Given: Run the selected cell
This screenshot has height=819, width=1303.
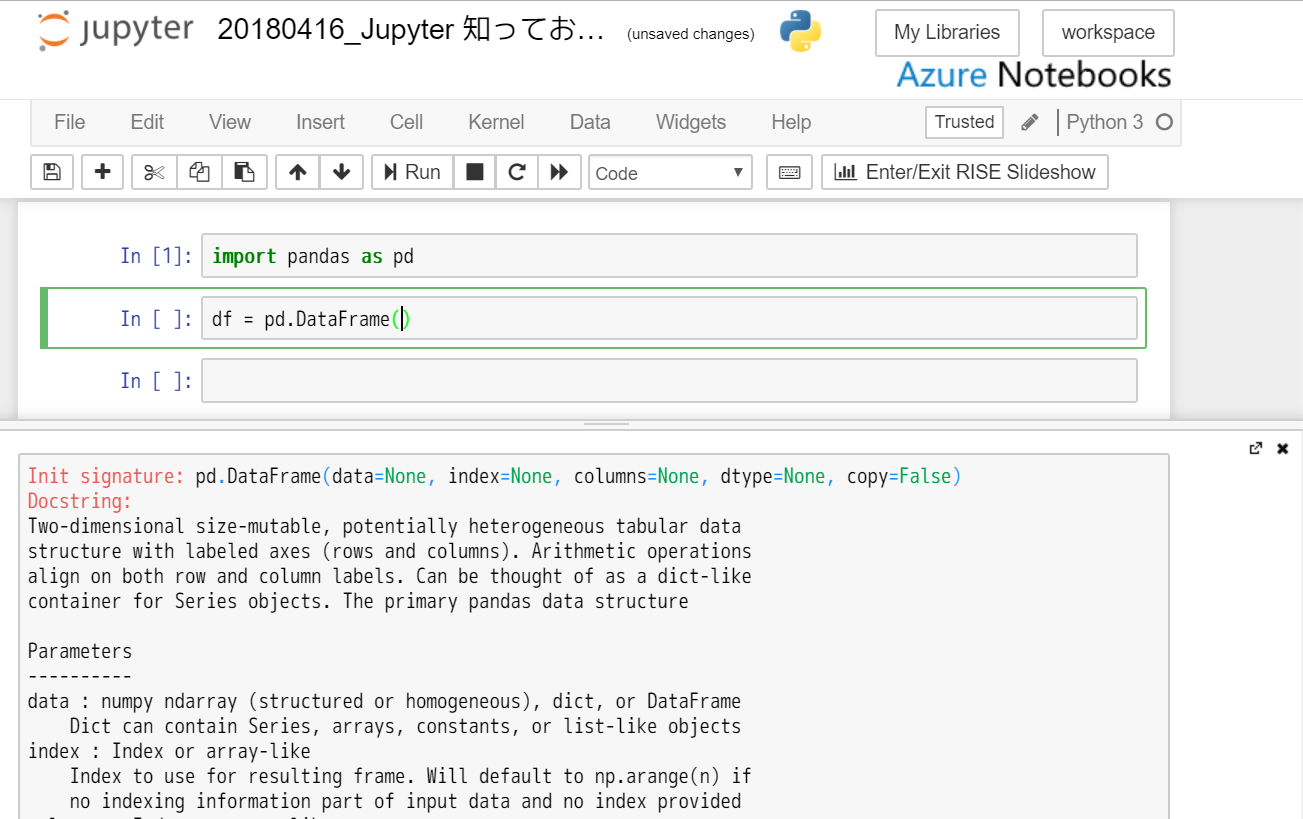Looking at the screenshot, I should tap(412, 172).
